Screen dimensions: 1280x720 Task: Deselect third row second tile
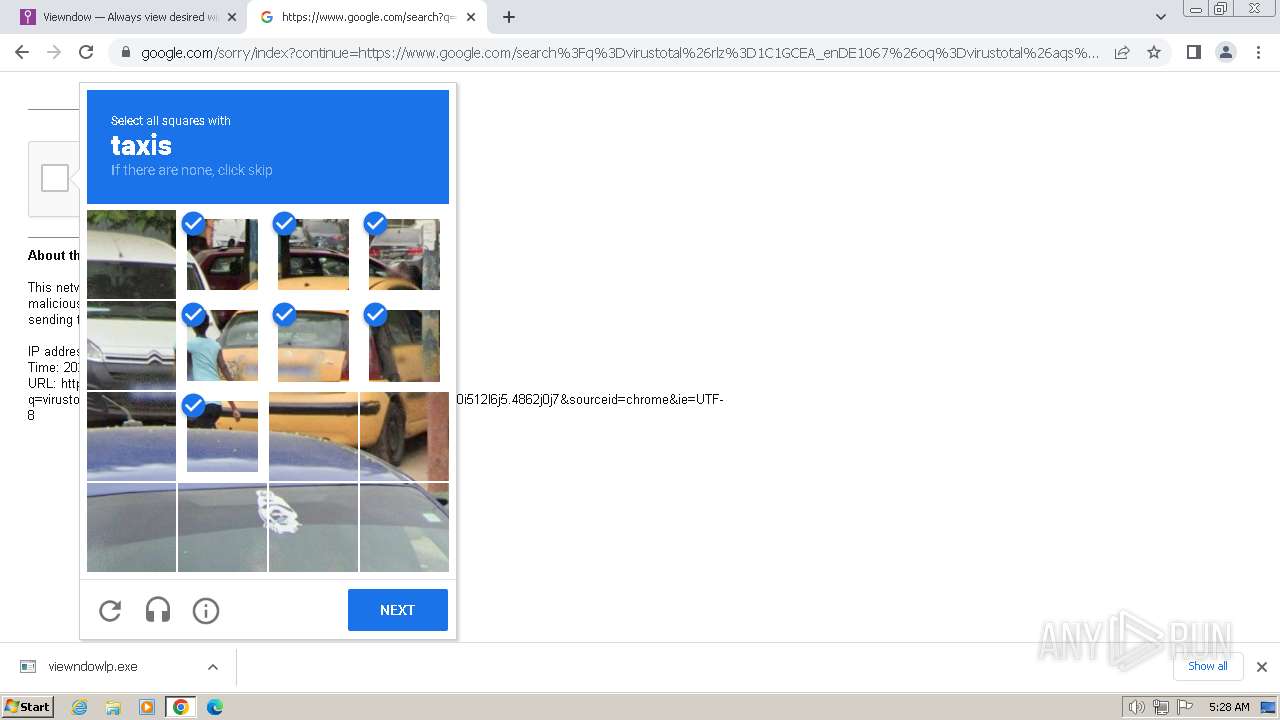222,436
